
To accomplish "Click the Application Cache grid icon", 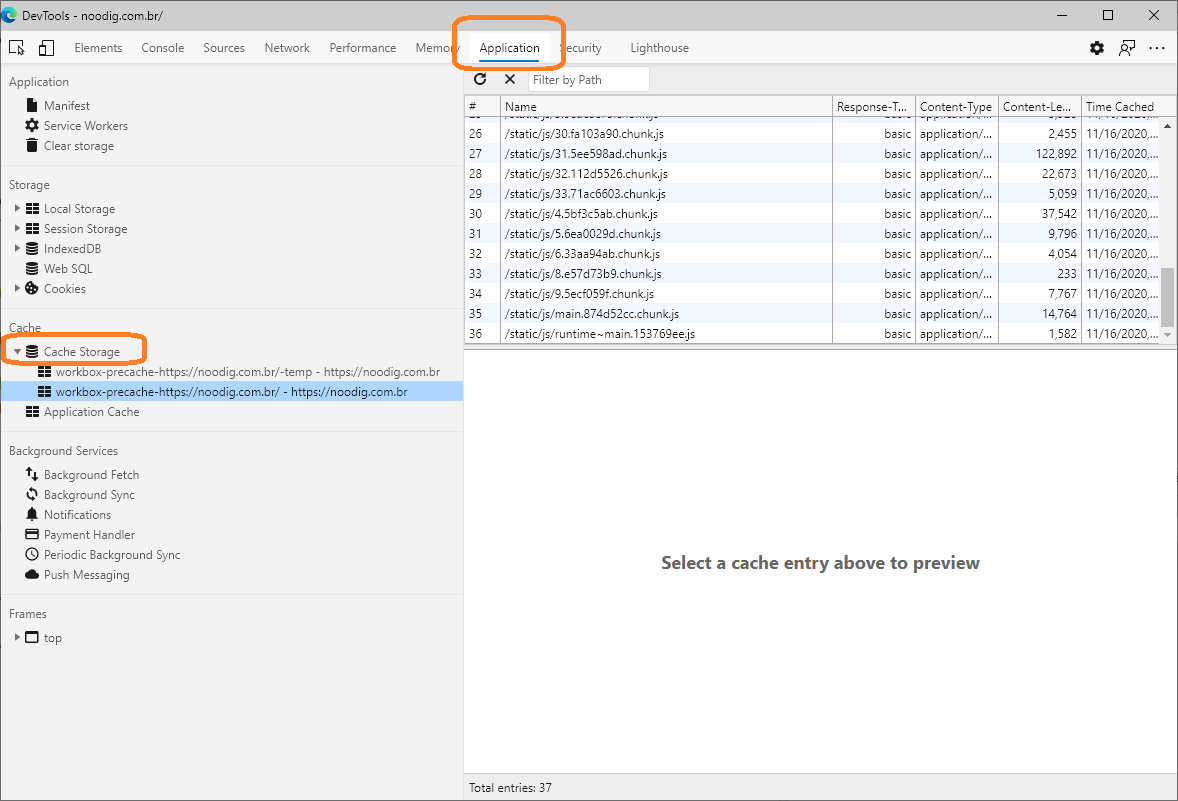I will (x=32, y=412).
